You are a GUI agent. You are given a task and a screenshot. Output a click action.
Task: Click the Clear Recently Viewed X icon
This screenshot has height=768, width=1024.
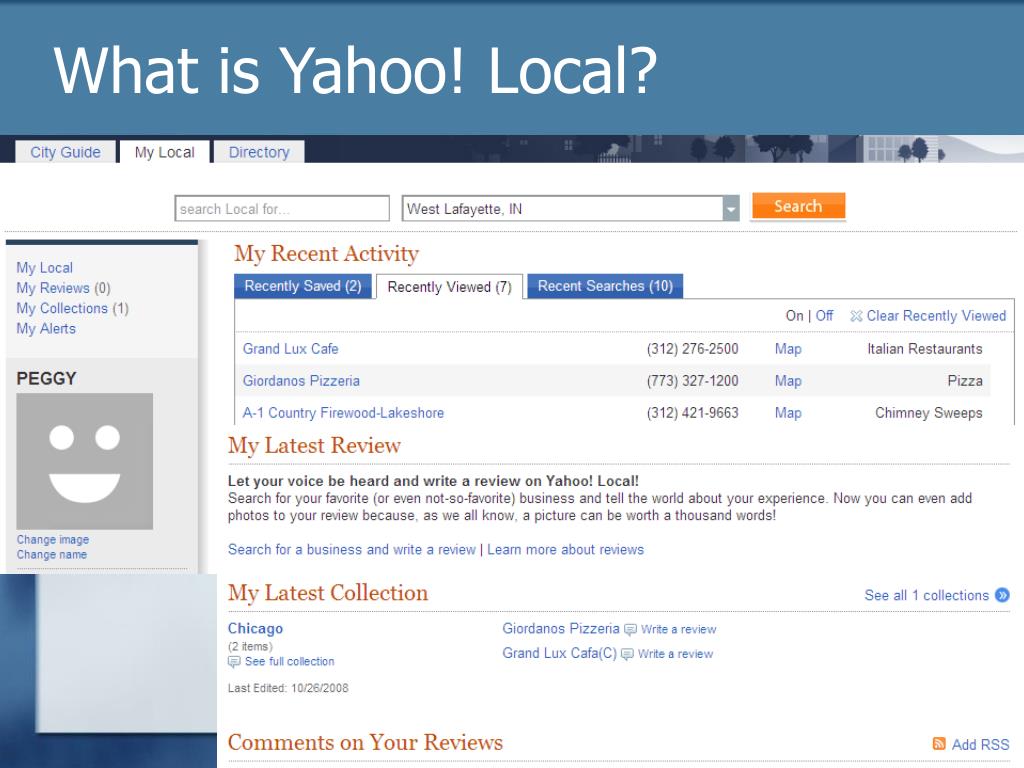pyautogui.click(x=856, y=316)
